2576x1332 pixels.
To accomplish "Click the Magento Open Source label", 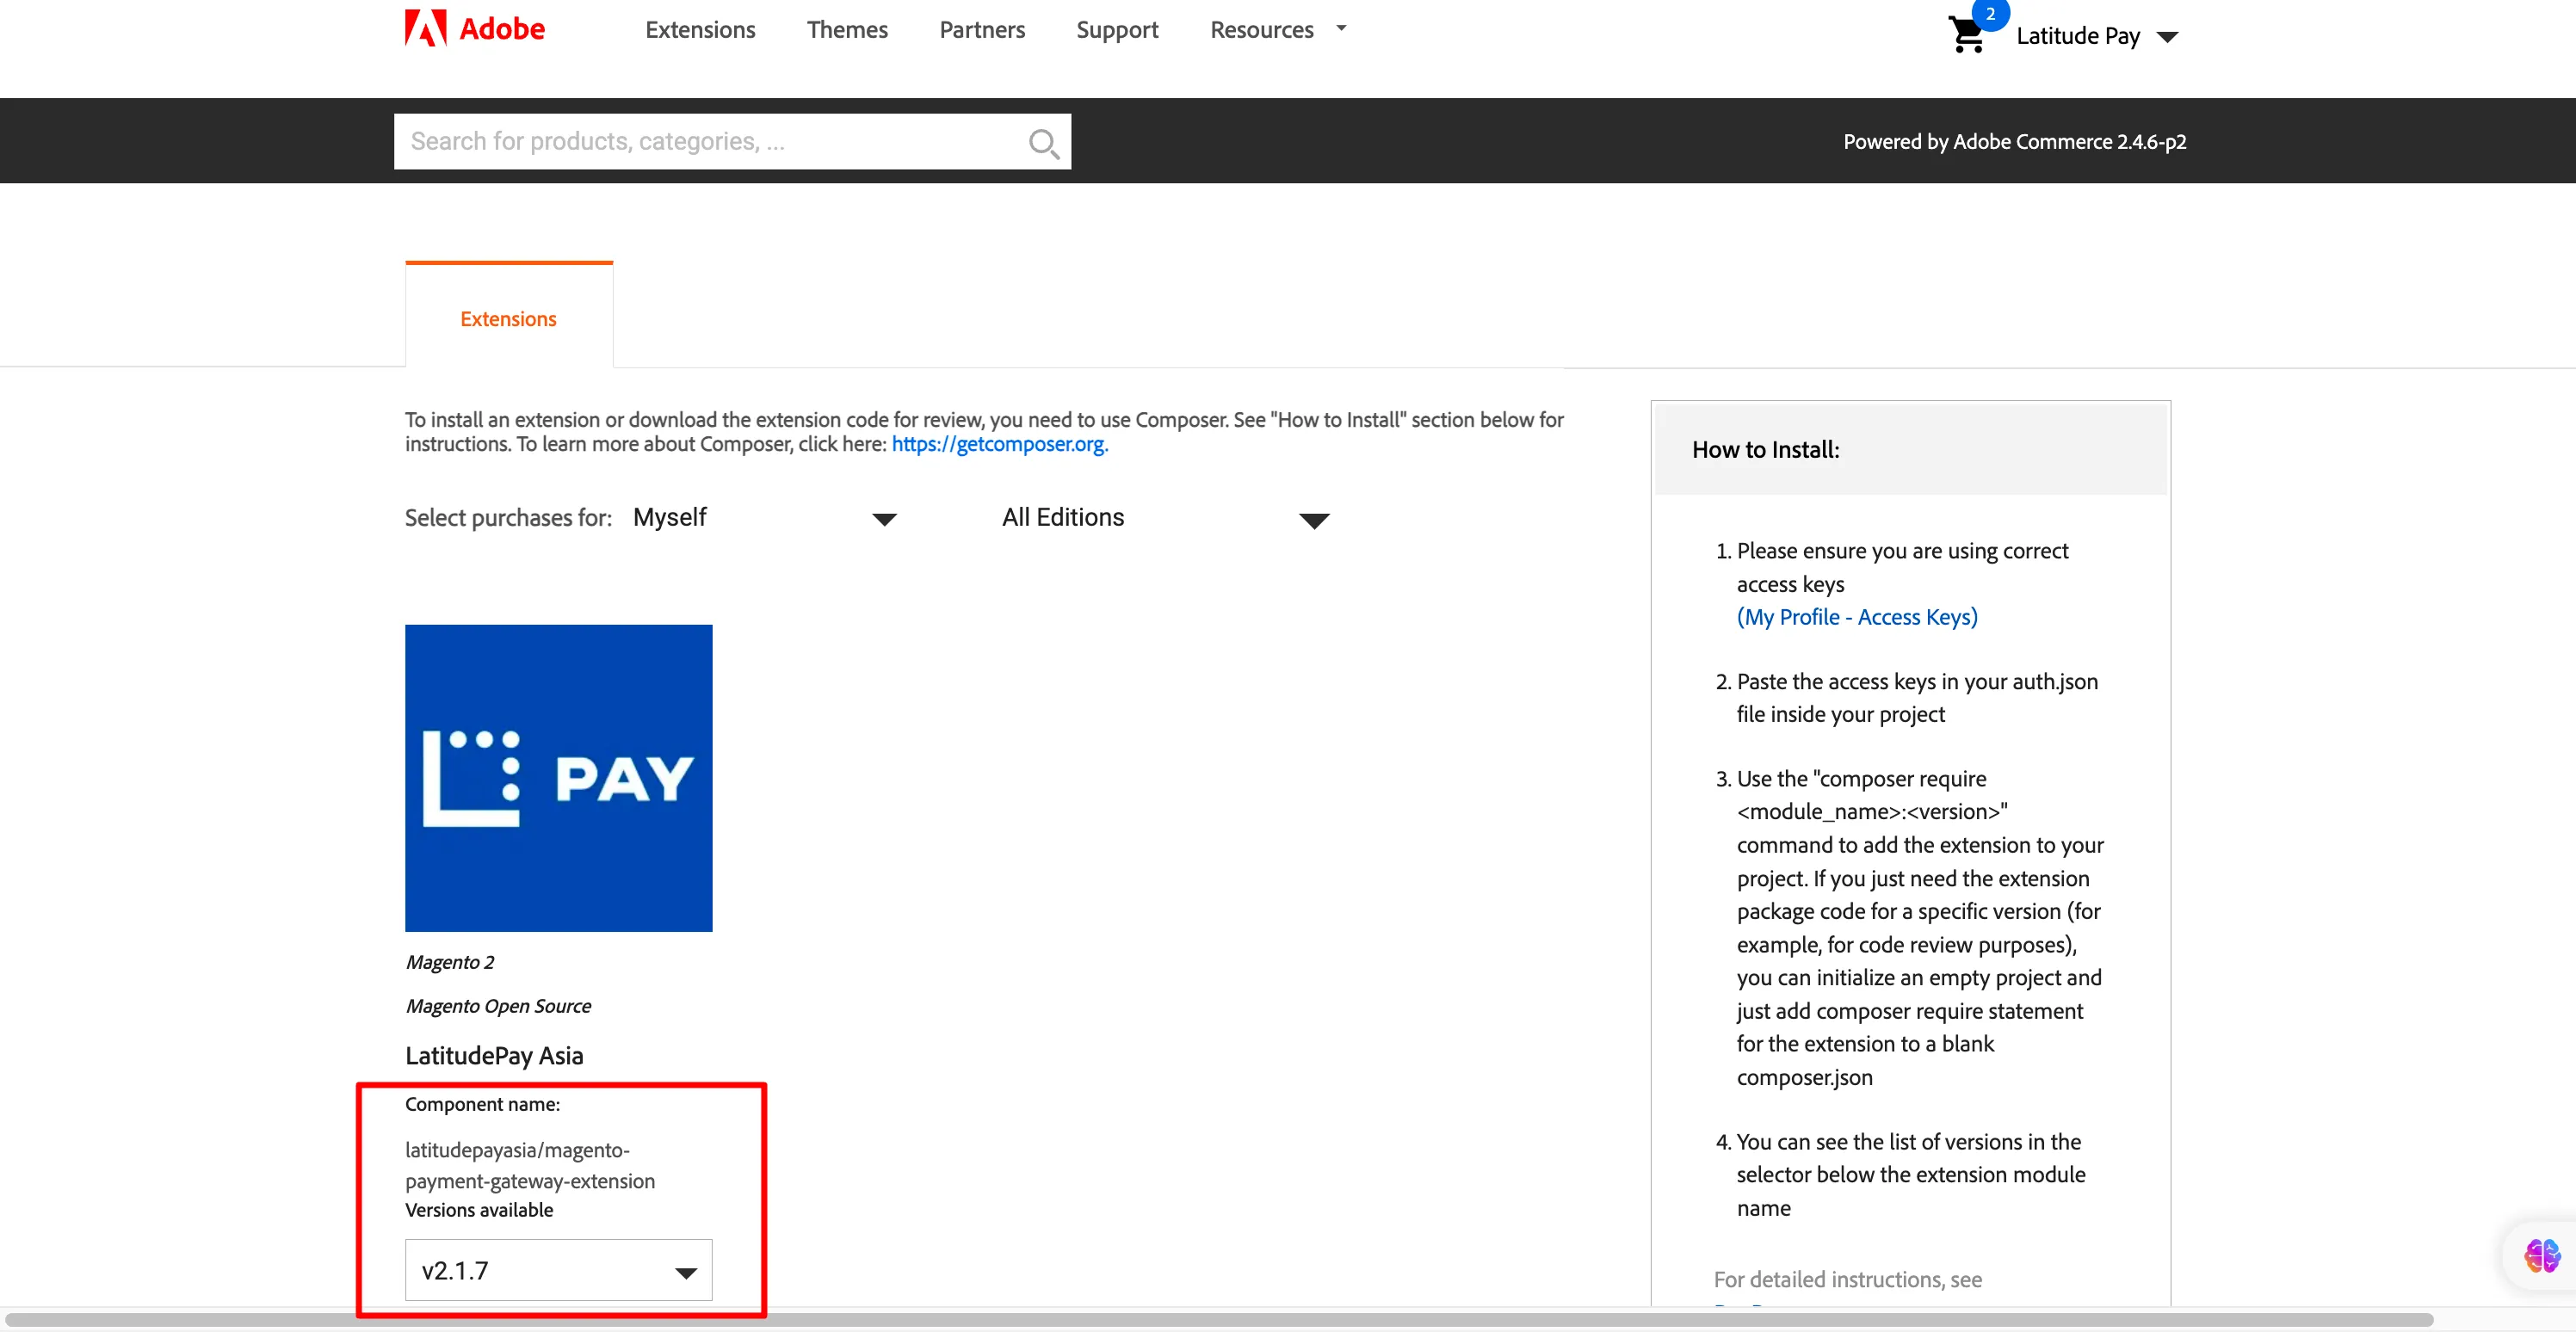I will coord(498,1005).
